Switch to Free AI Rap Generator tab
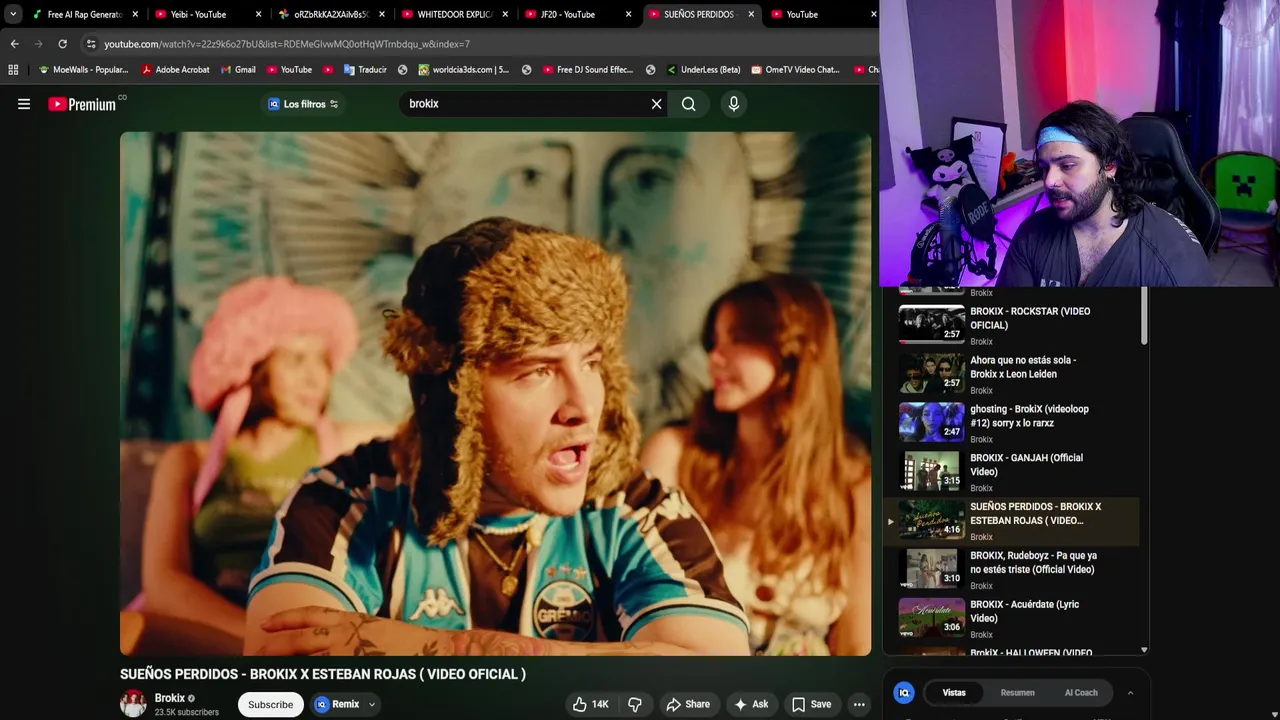Image resolution: width=1280 pixels, height=720 pixels. pos(84,14)
